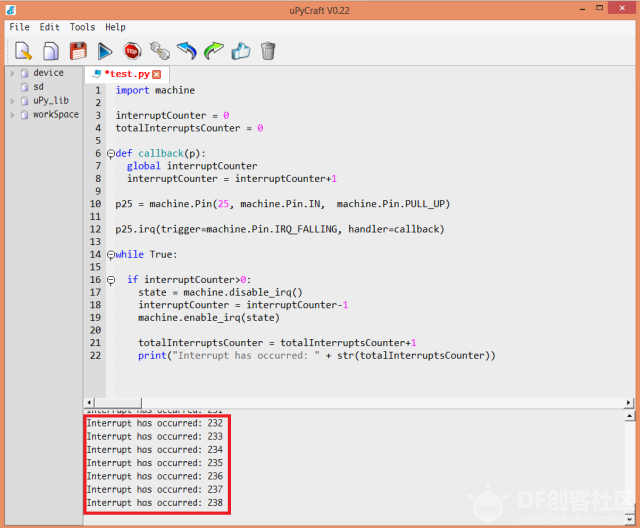Select the sd item in tree
The height and width of the screenshot is (528, 640).
[x=38, y=87]
